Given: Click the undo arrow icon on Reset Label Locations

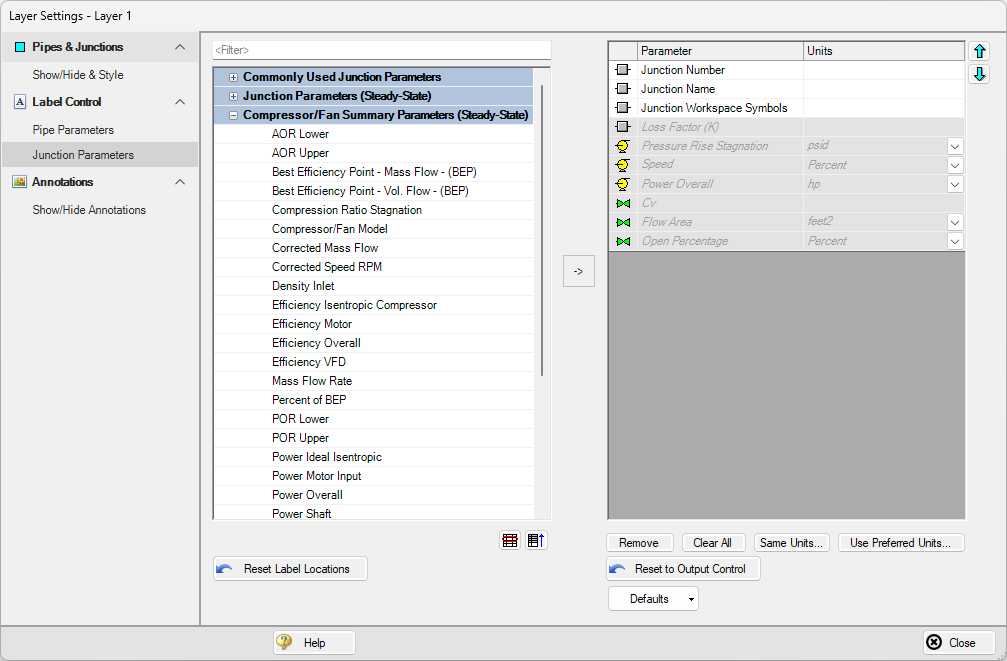Looking at the screenshot, I should [x=224, y=569].
